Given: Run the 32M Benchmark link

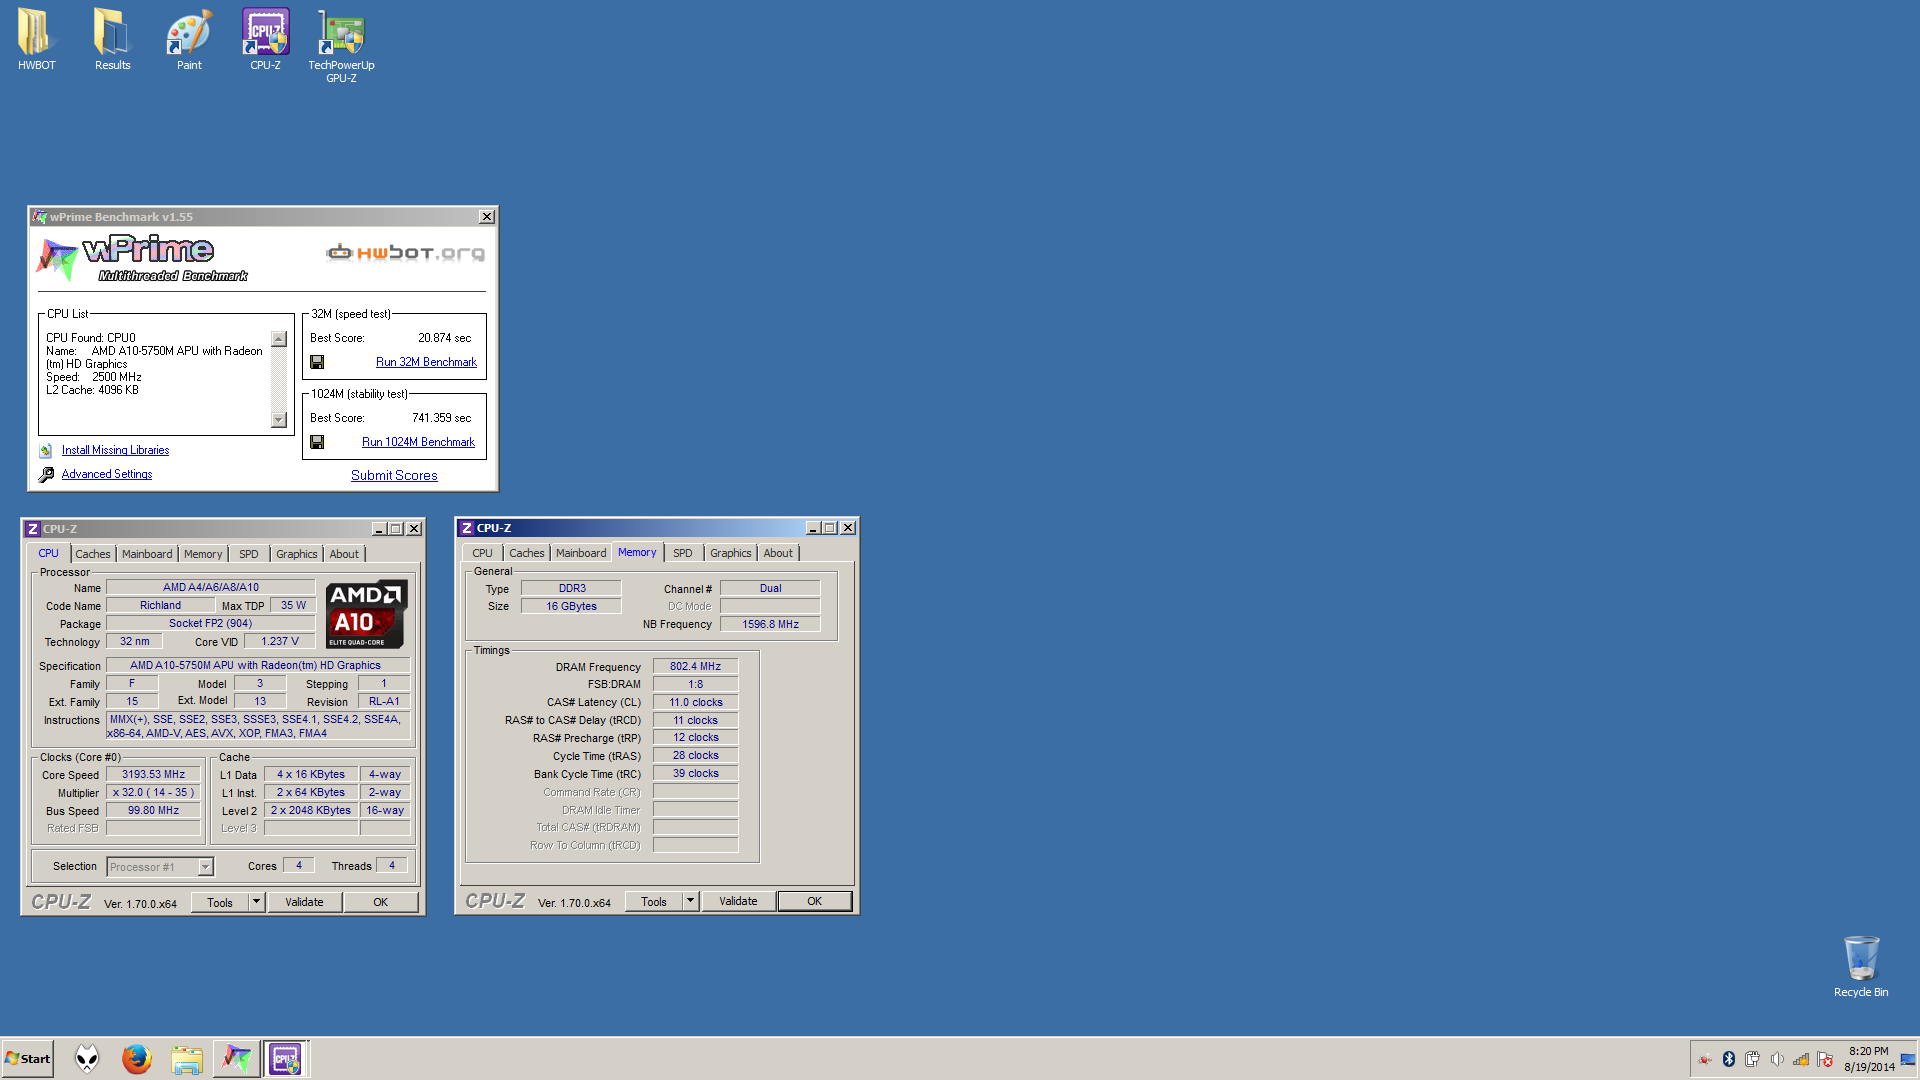Looking at the screenshot, I should coord(426,362).
